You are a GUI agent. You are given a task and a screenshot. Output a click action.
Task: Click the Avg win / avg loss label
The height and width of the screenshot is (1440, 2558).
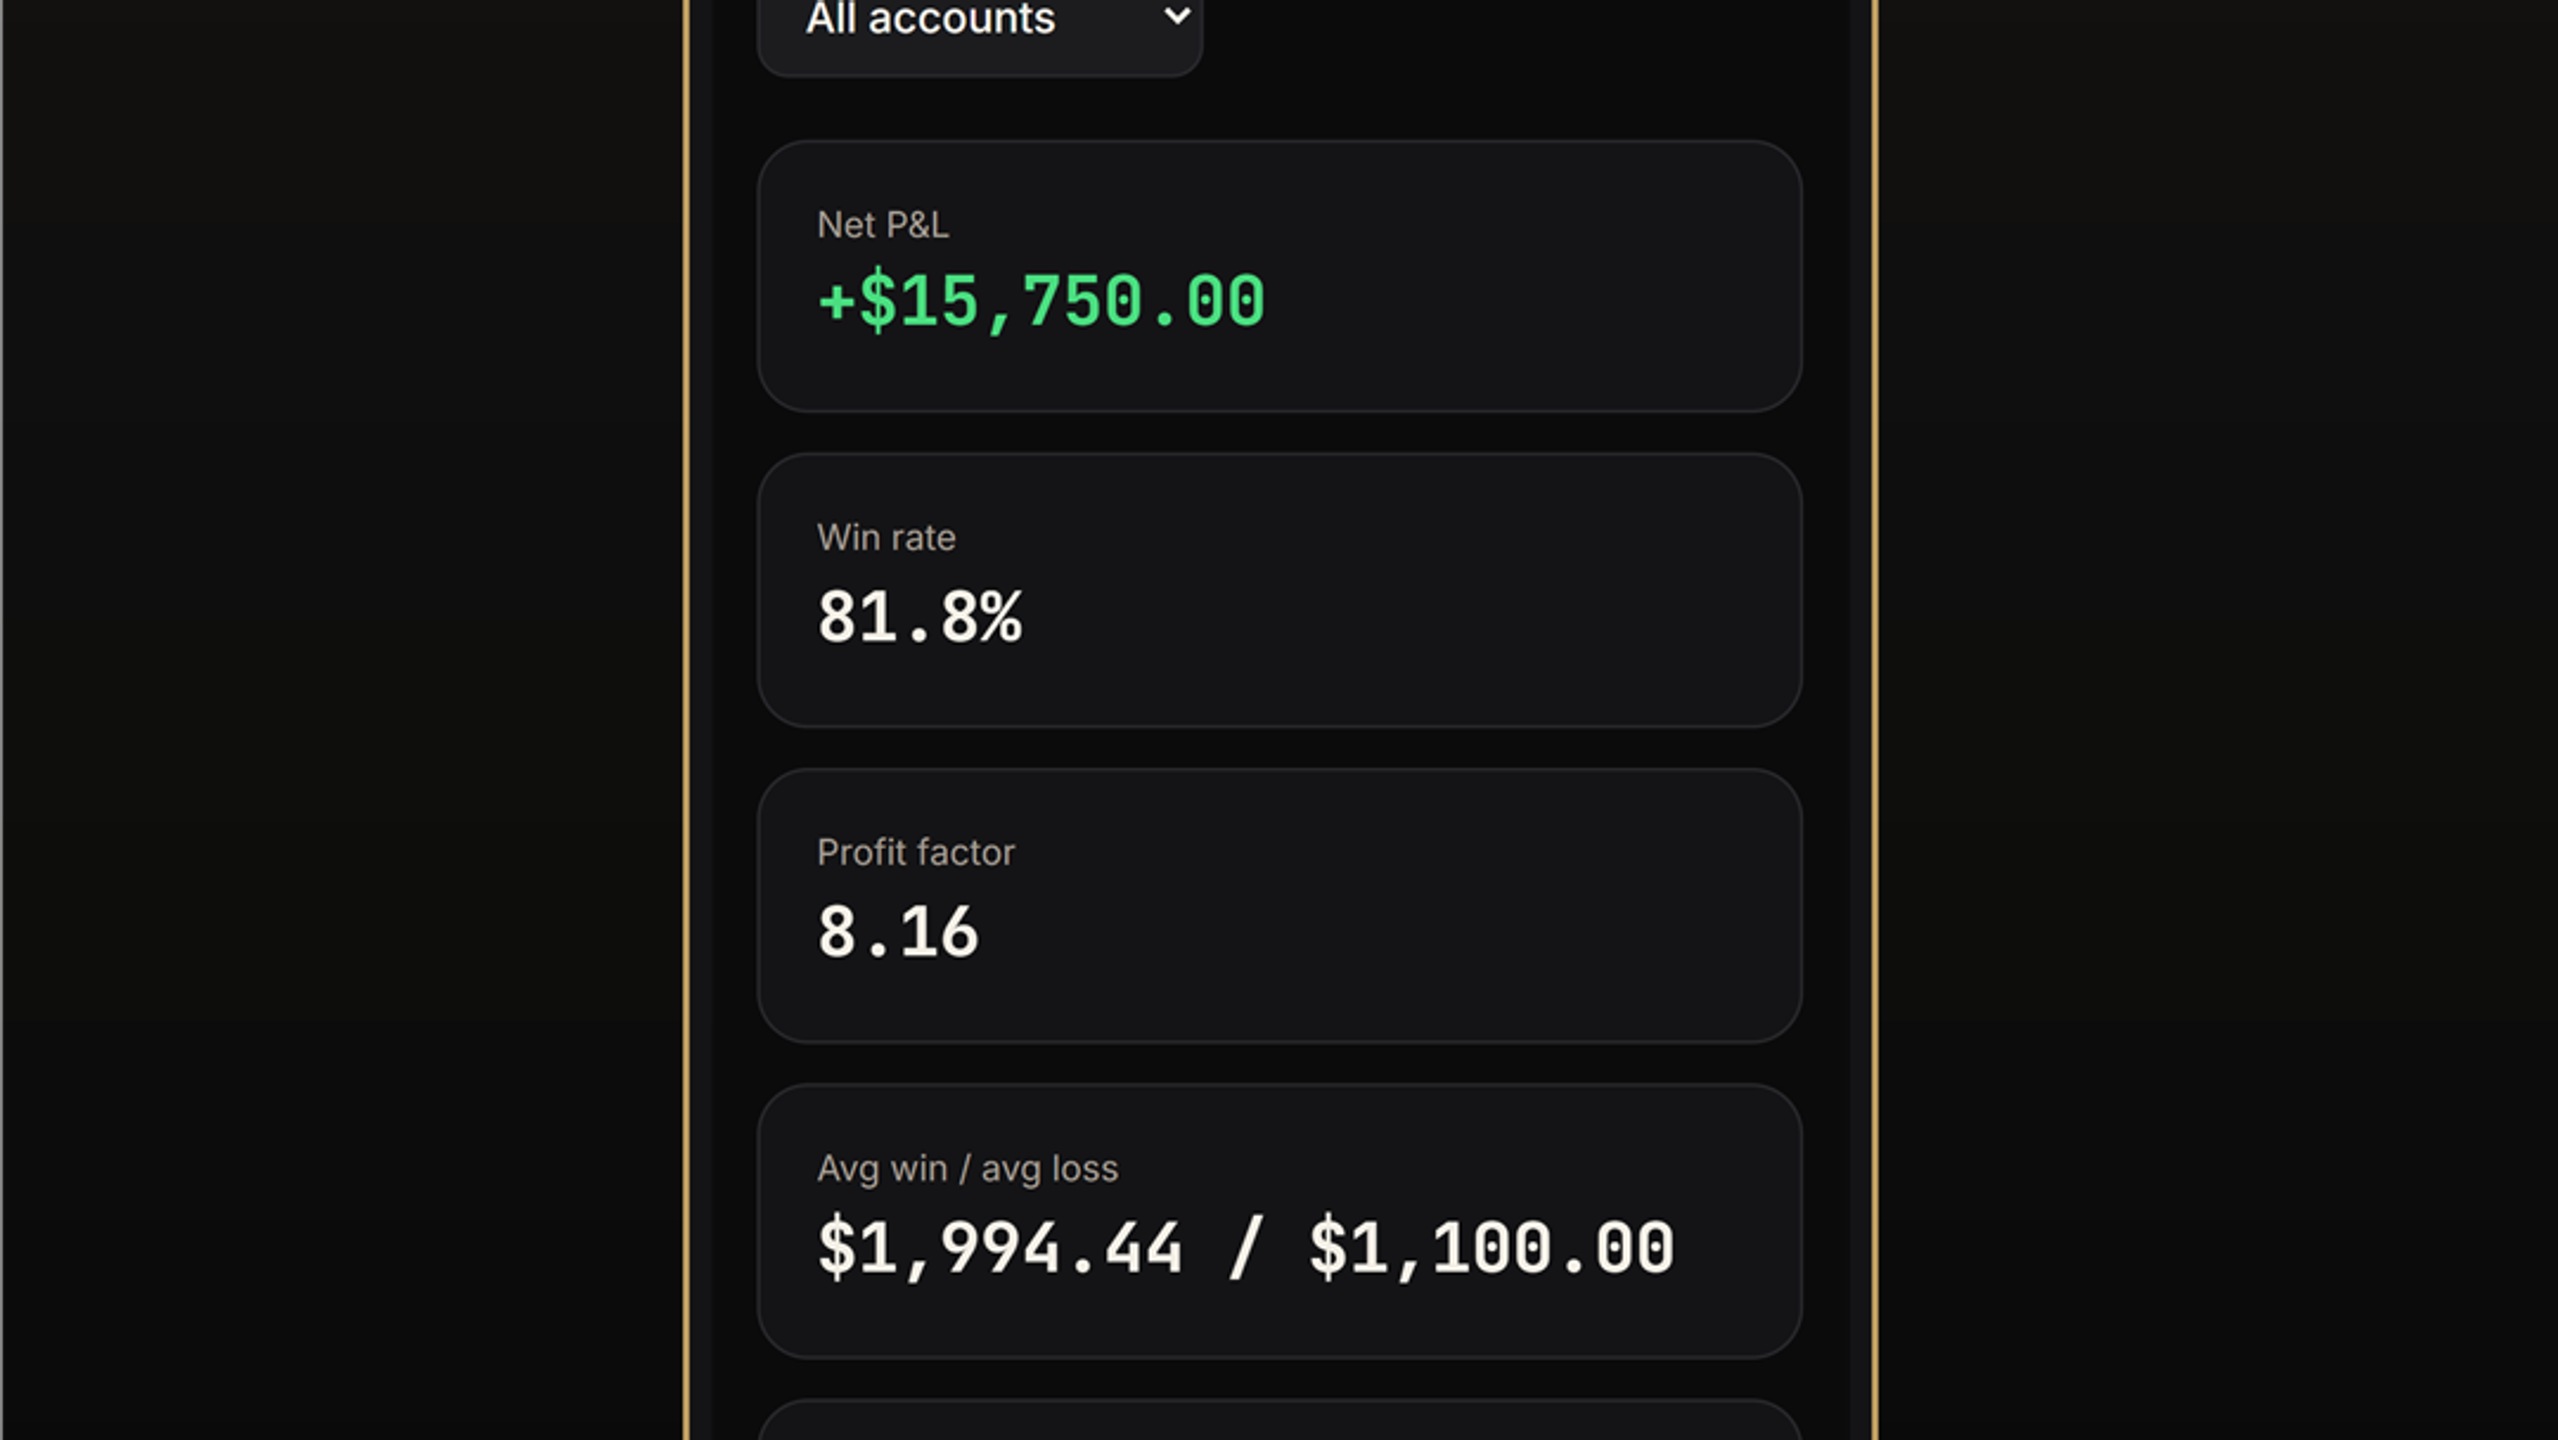(x=967, y=1169)
